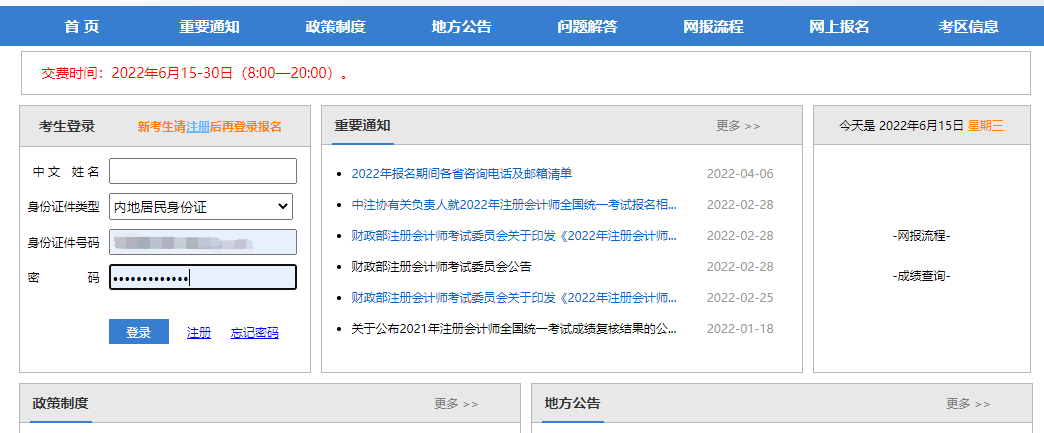1044x433 pixels.
Task: Click the 注册 link beside the login button
Action: 199,333
